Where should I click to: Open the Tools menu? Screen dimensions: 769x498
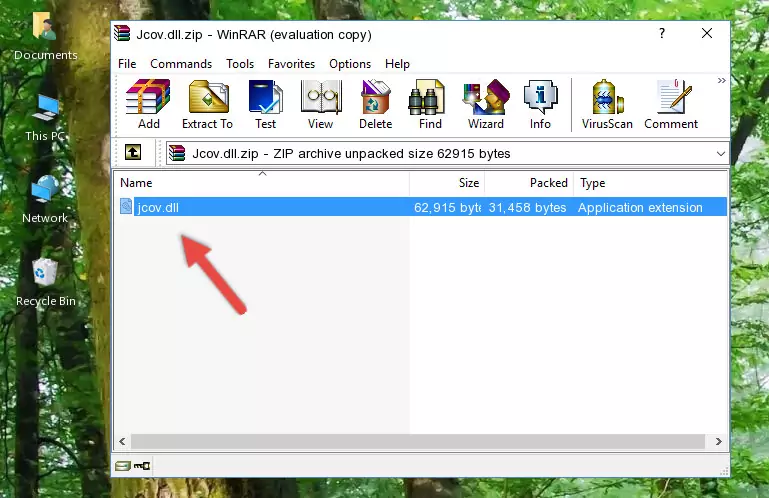(240, 64)
